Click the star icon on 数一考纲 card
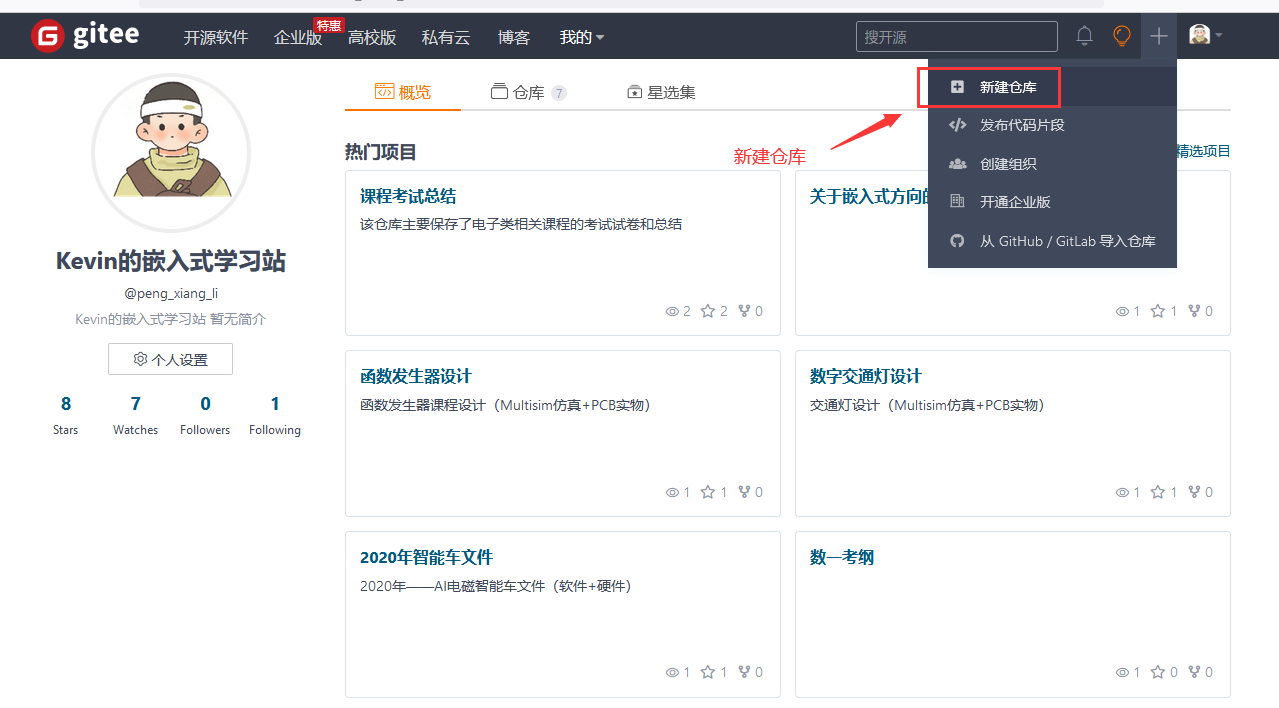 [1158, 672]
